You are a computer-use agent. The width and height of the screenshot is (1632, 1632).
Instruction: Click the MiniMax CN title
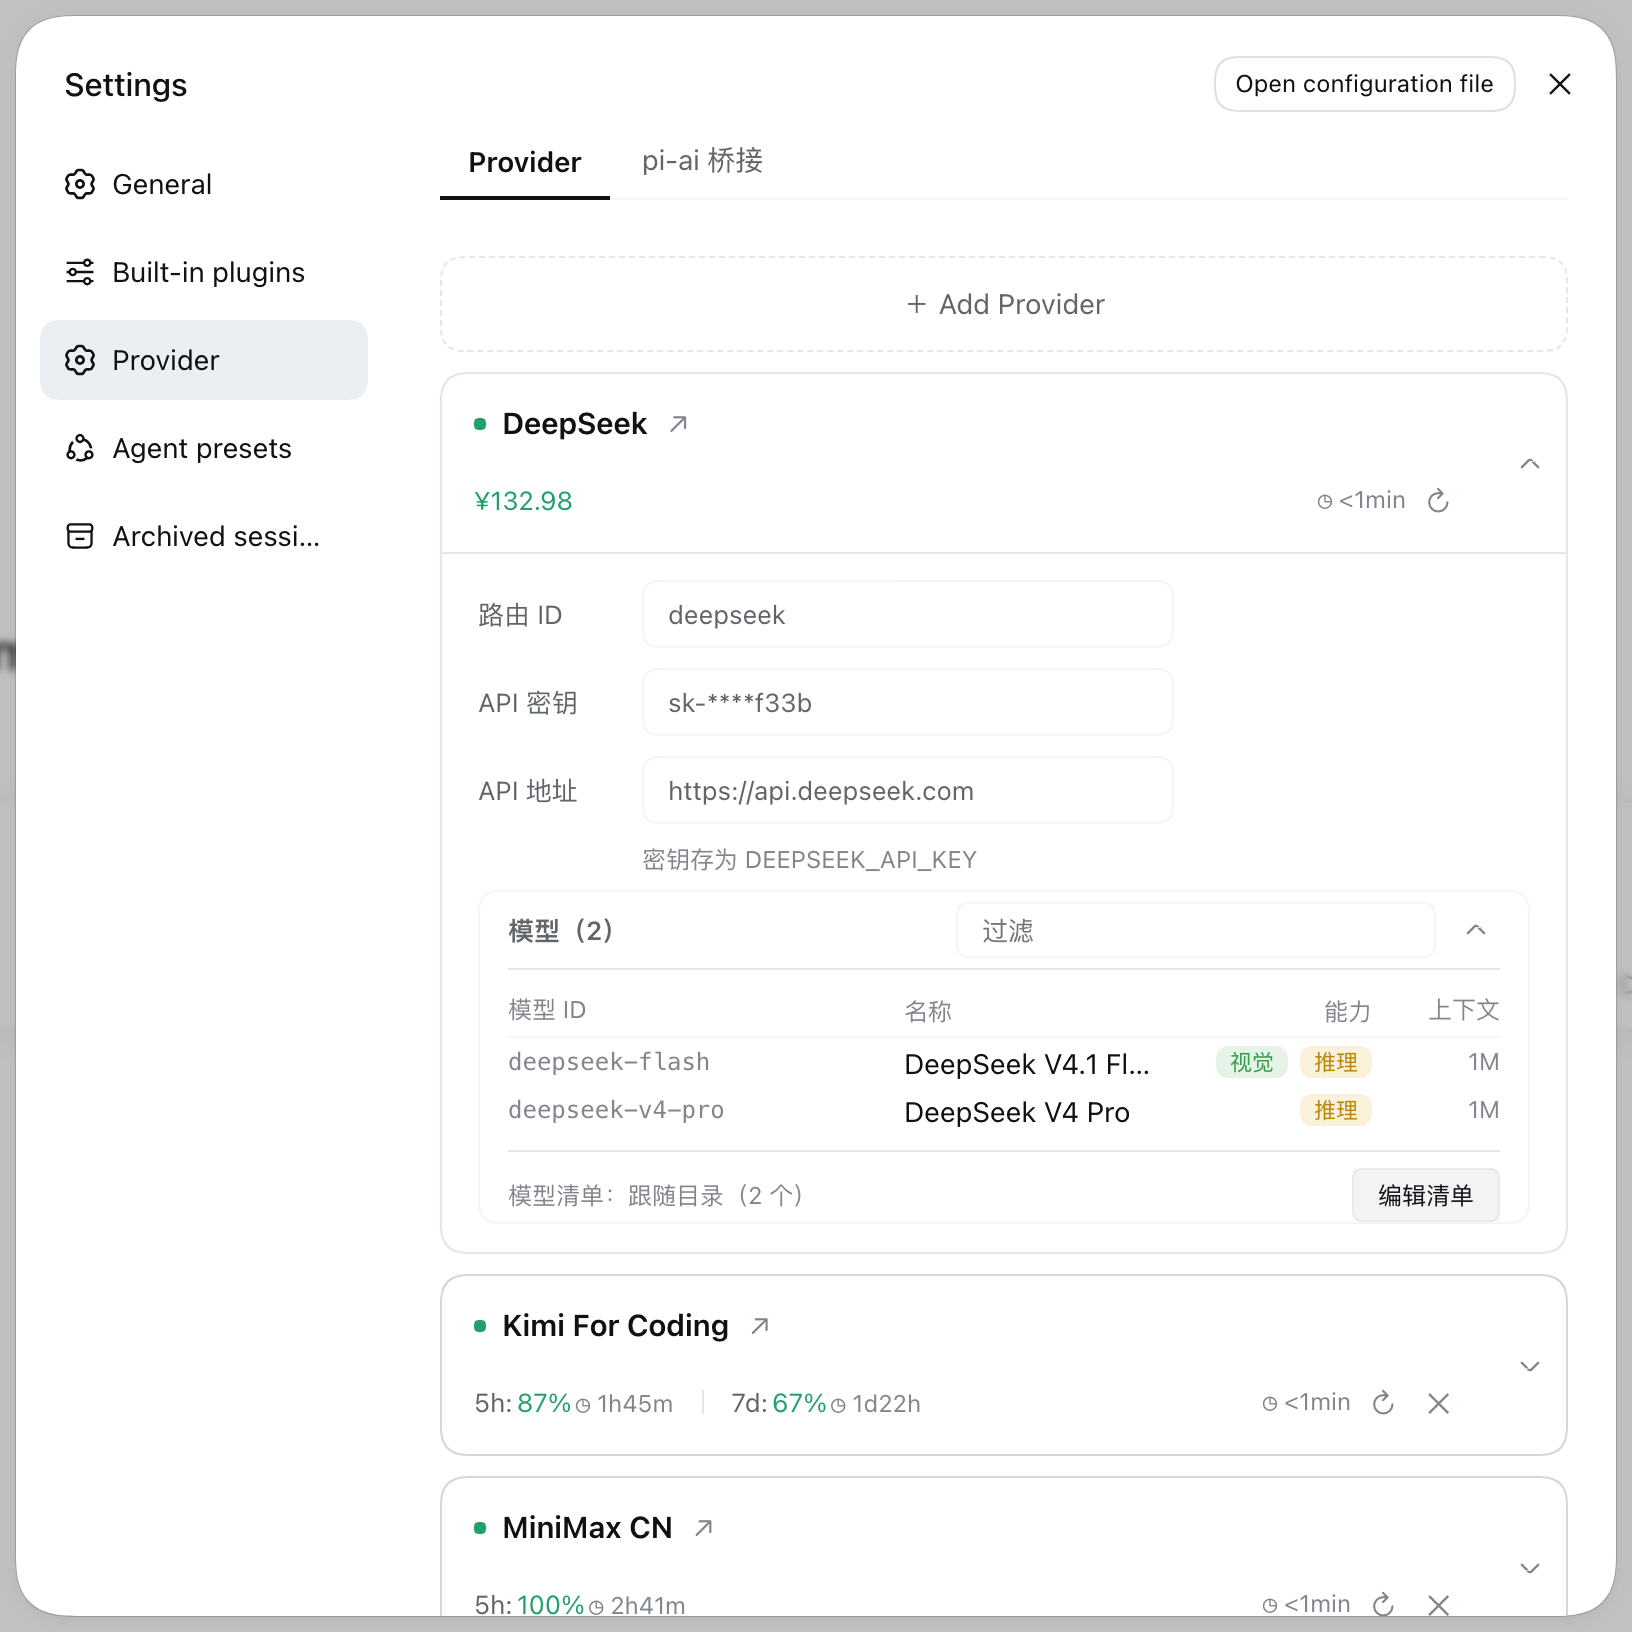(x=587, y=1528)
